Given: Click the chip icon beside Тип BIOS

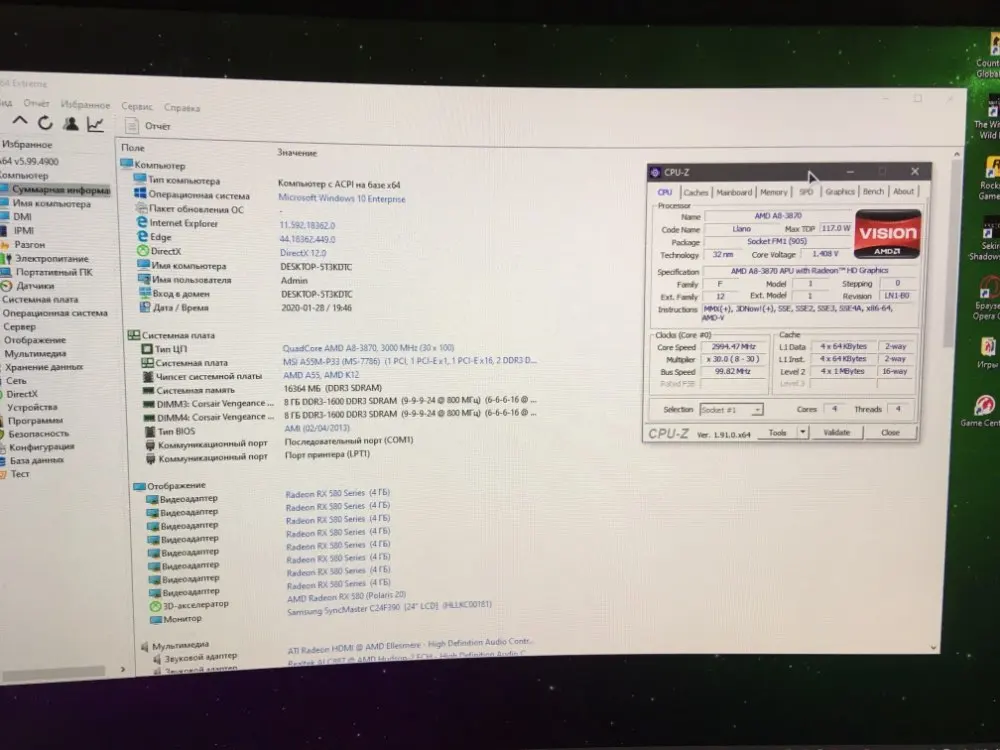Looking at the screenshot, I should point(150,431).
